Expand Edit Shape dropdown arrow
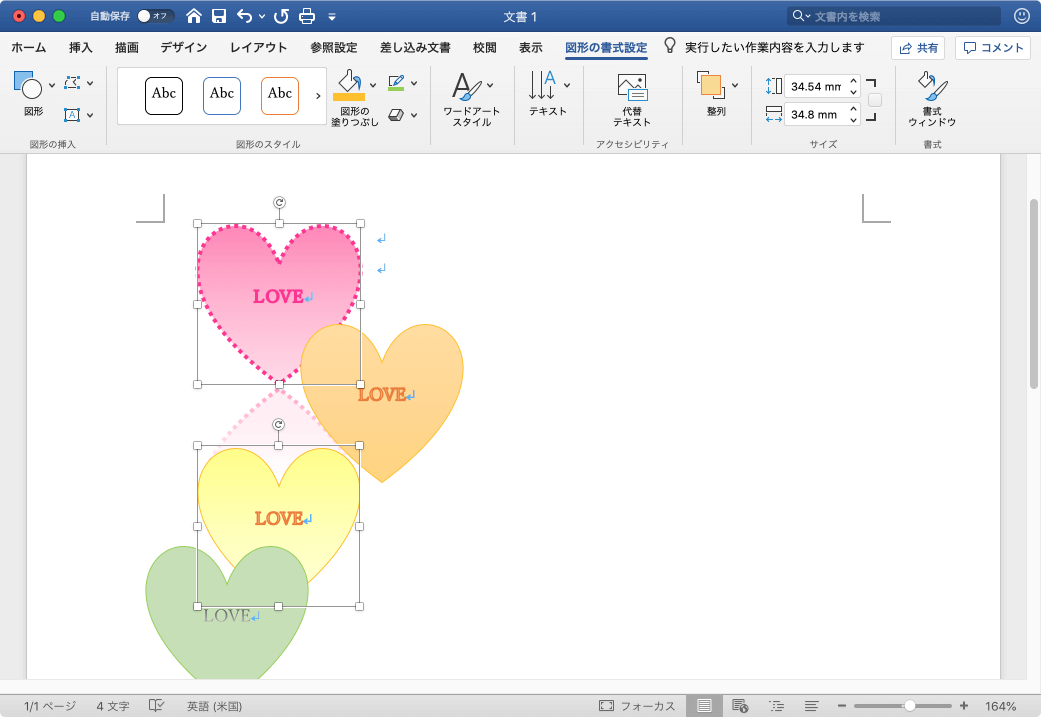Screen dimensions: 1041x717 (90, 83)
